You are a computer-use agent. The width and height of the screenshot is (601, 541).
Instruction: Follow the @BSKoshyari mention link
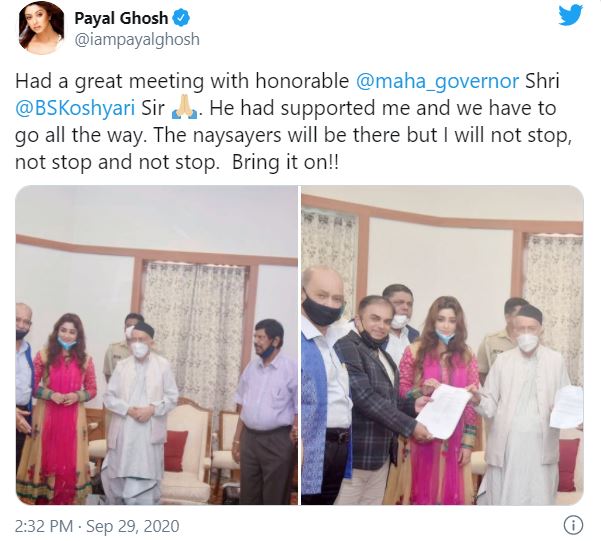pyautogui.click(x=75, y=109)
